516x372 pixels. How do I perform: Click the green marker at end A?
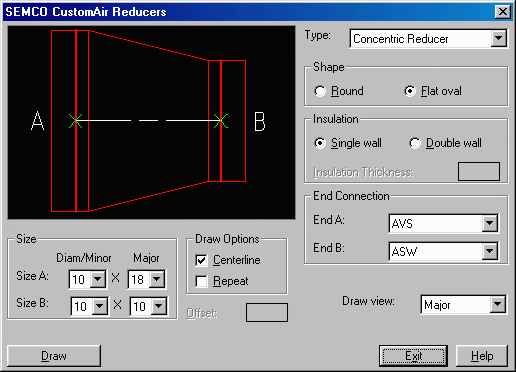[76, 121]
